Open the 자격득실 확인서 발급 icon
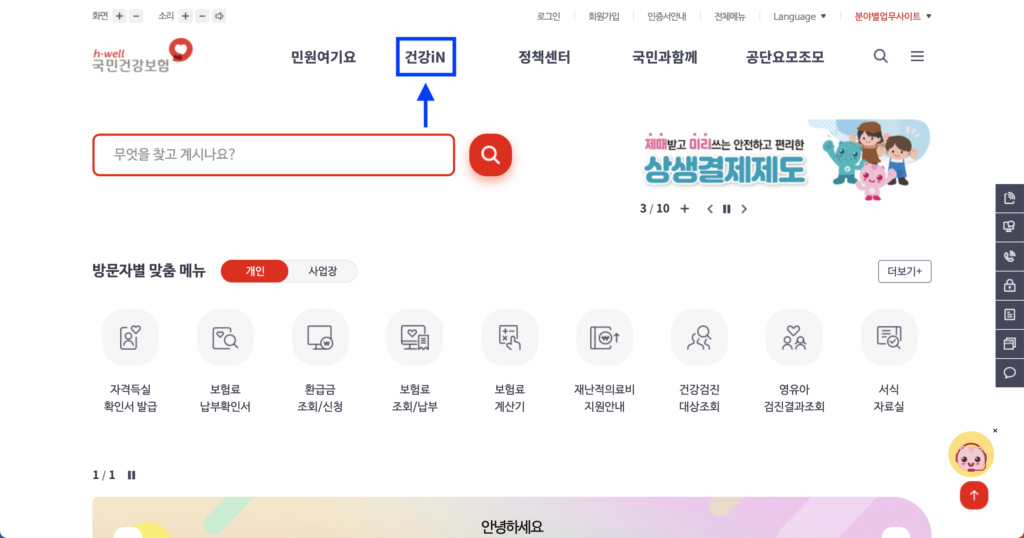Image resolution: width=1024 pixels, height=538 pixels. (x=130, y=338)
